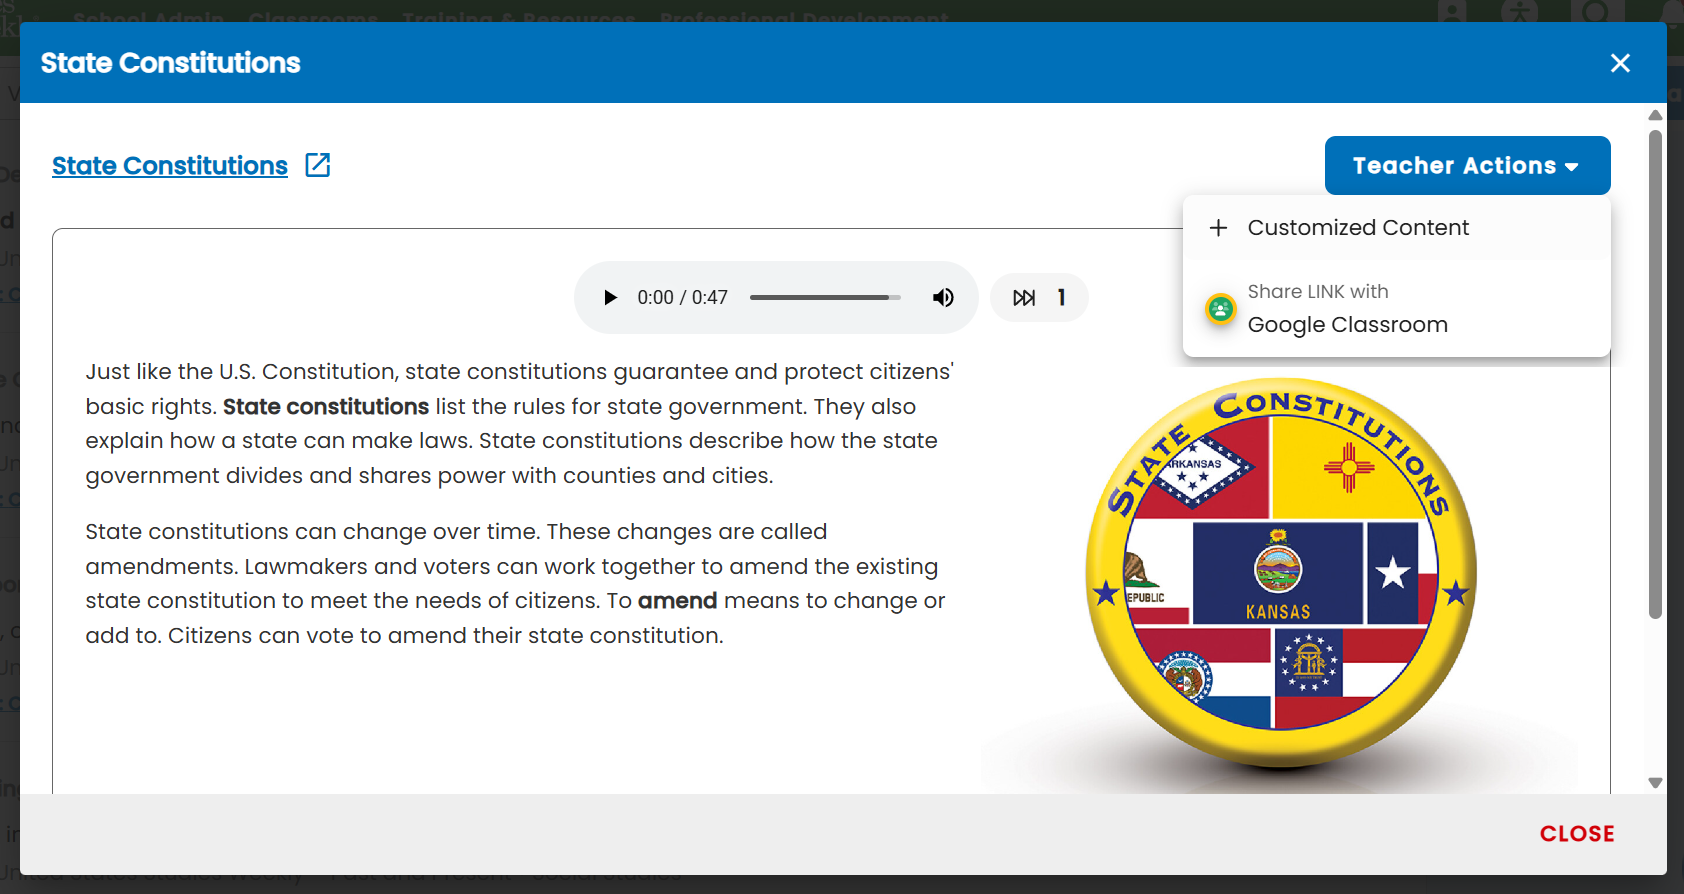Click the State Constitutions badge image
This screenshot has width=1684, height=894.
pyautogui.click(x=1281, y=573)
